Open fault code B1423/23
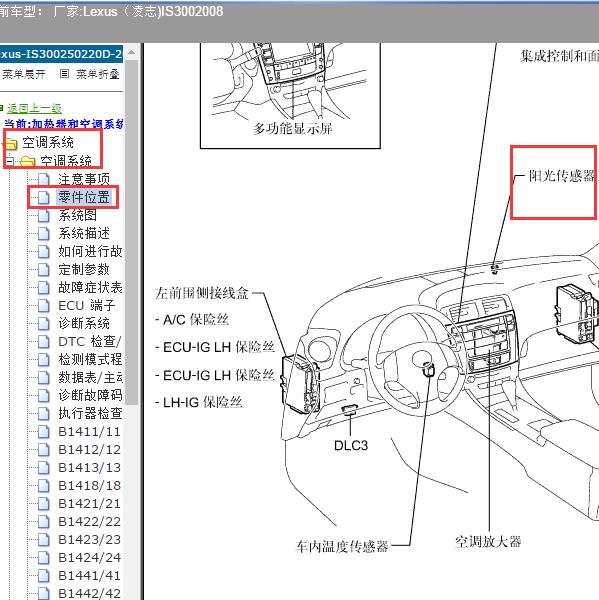599x600 pixels. 90,539
